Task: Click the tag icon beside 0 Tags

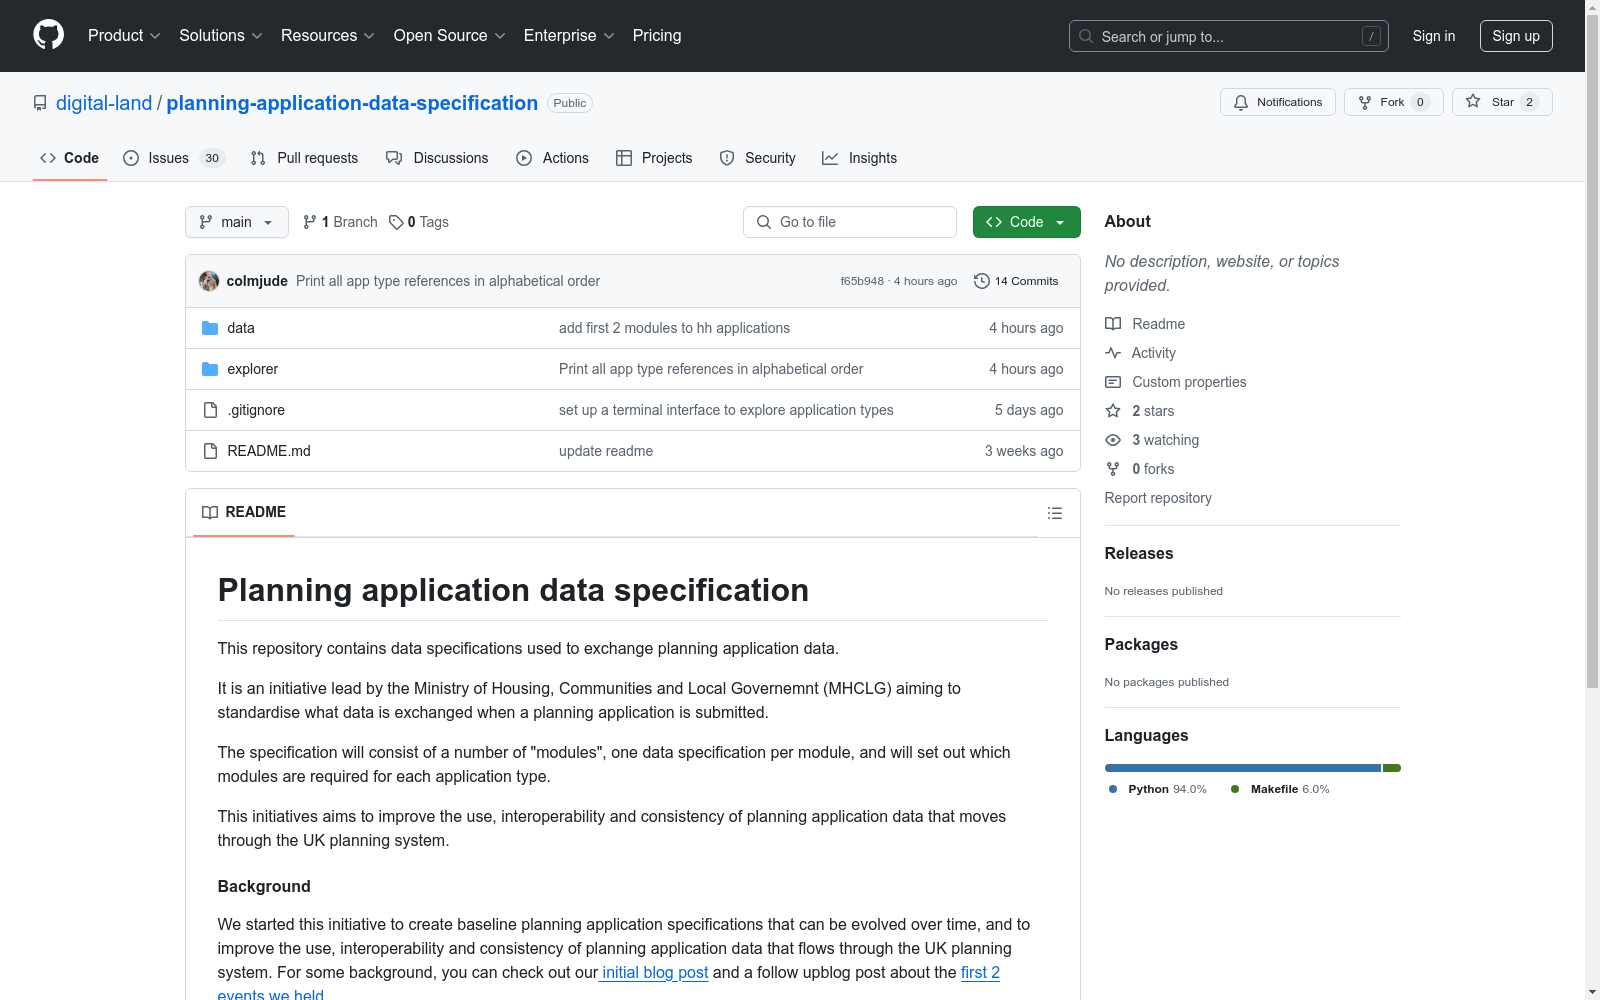Action: pyautogui.click(x=396, y=222)
